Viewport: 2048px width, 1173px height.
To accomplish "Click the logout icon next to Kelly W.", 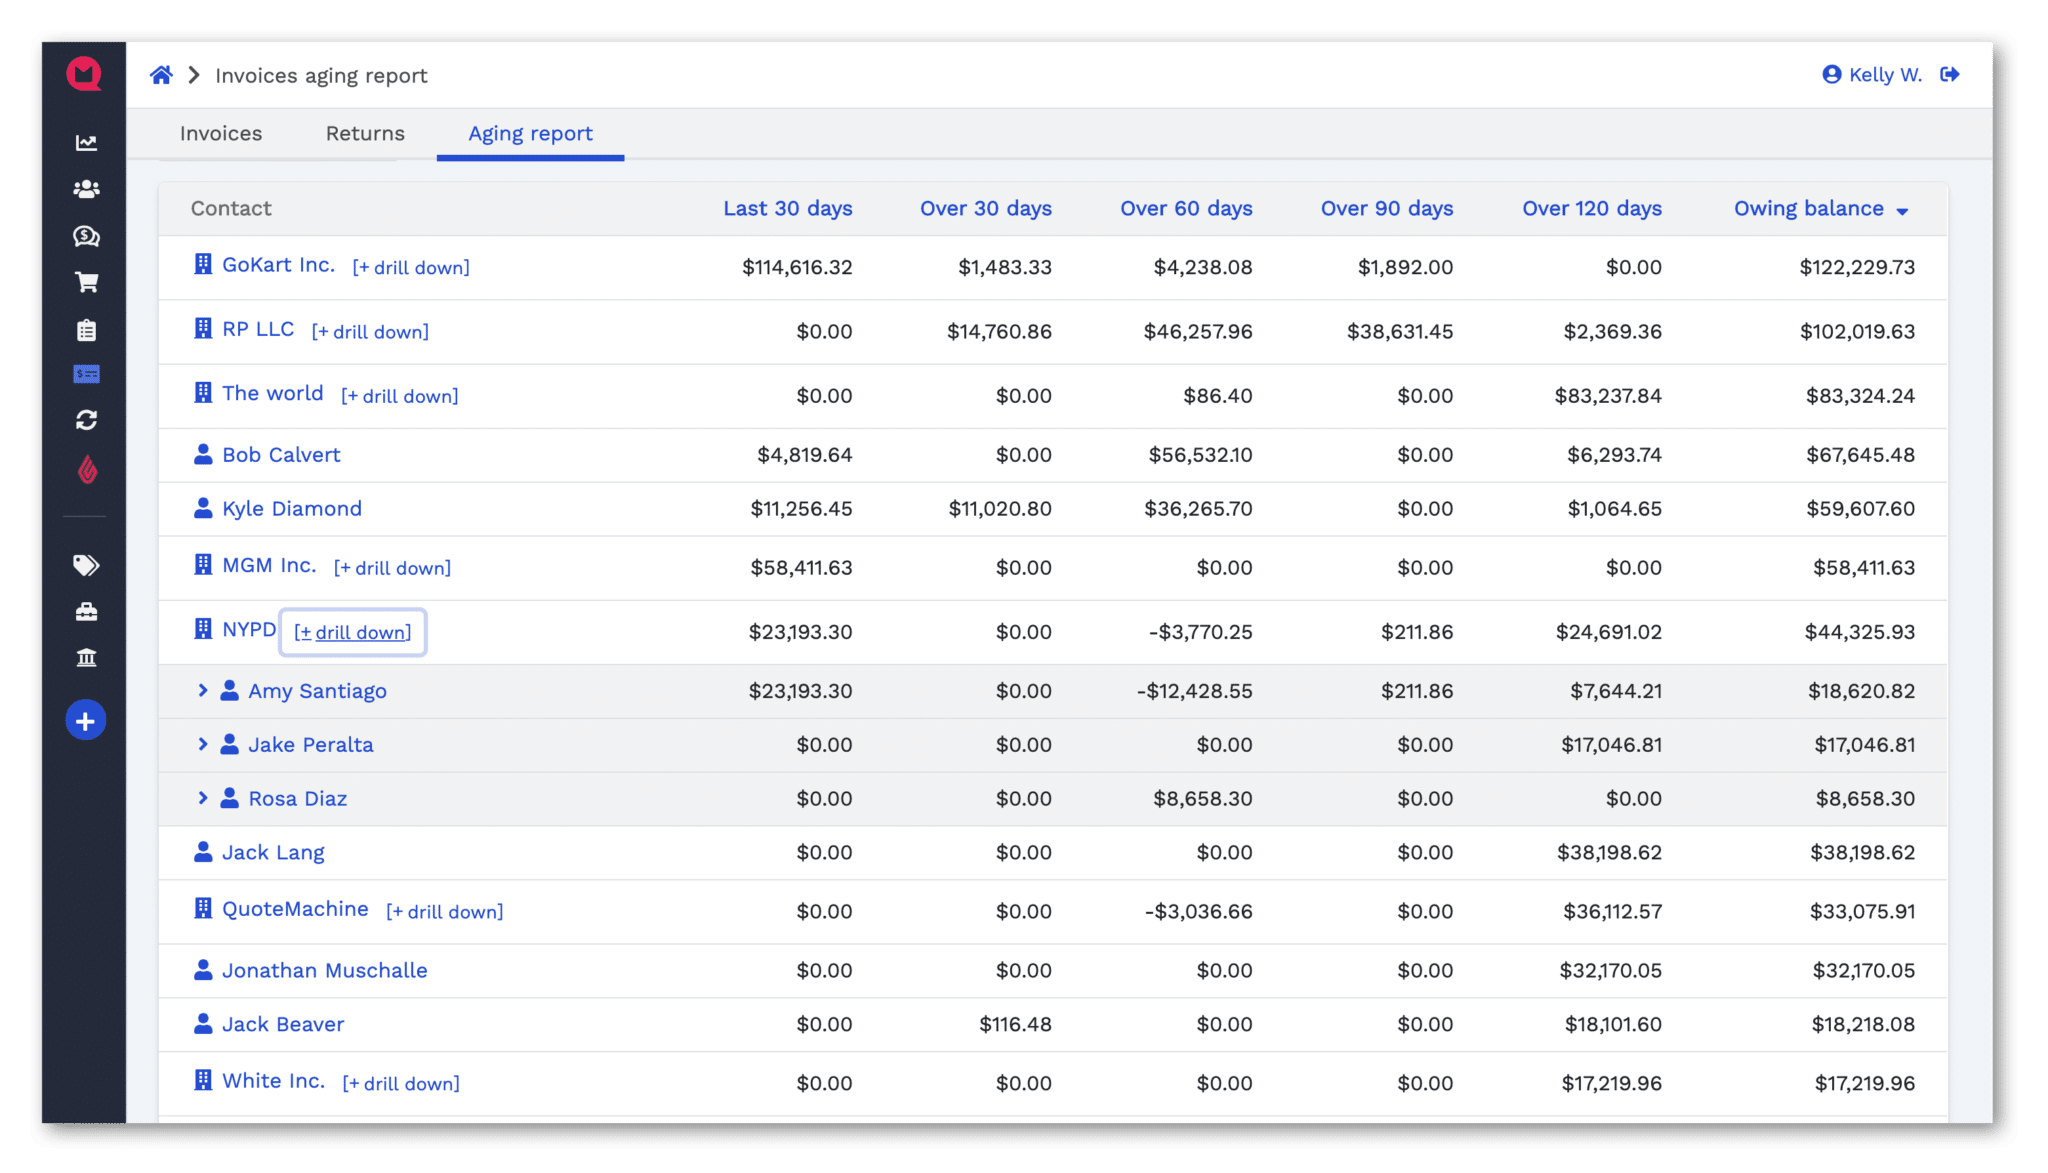I will point(1949,75).
